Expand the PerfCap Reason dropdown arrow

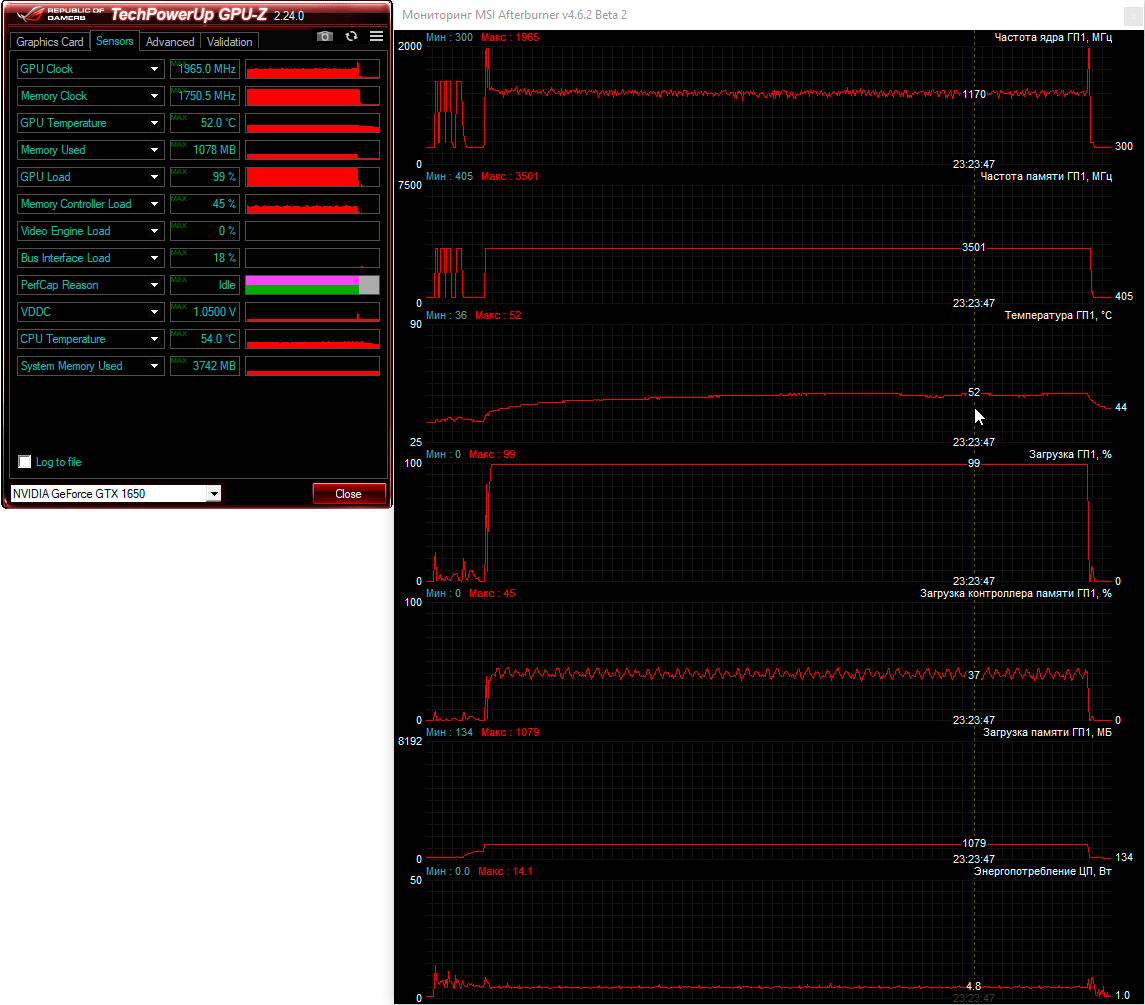pyautogui.click(x=154, y=285)
